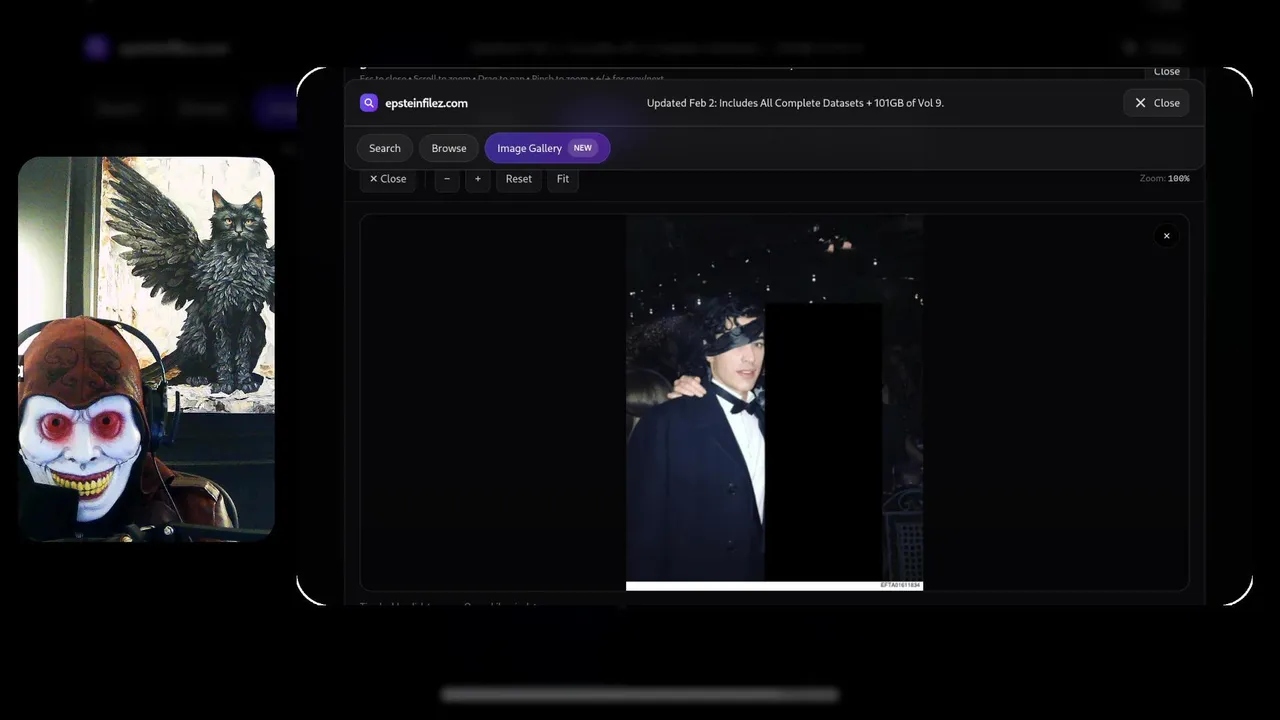Click the header Close button with X icon
Image resolution: width=1280 pixels, height=720 pixels.
click(x=1157, y=103)
